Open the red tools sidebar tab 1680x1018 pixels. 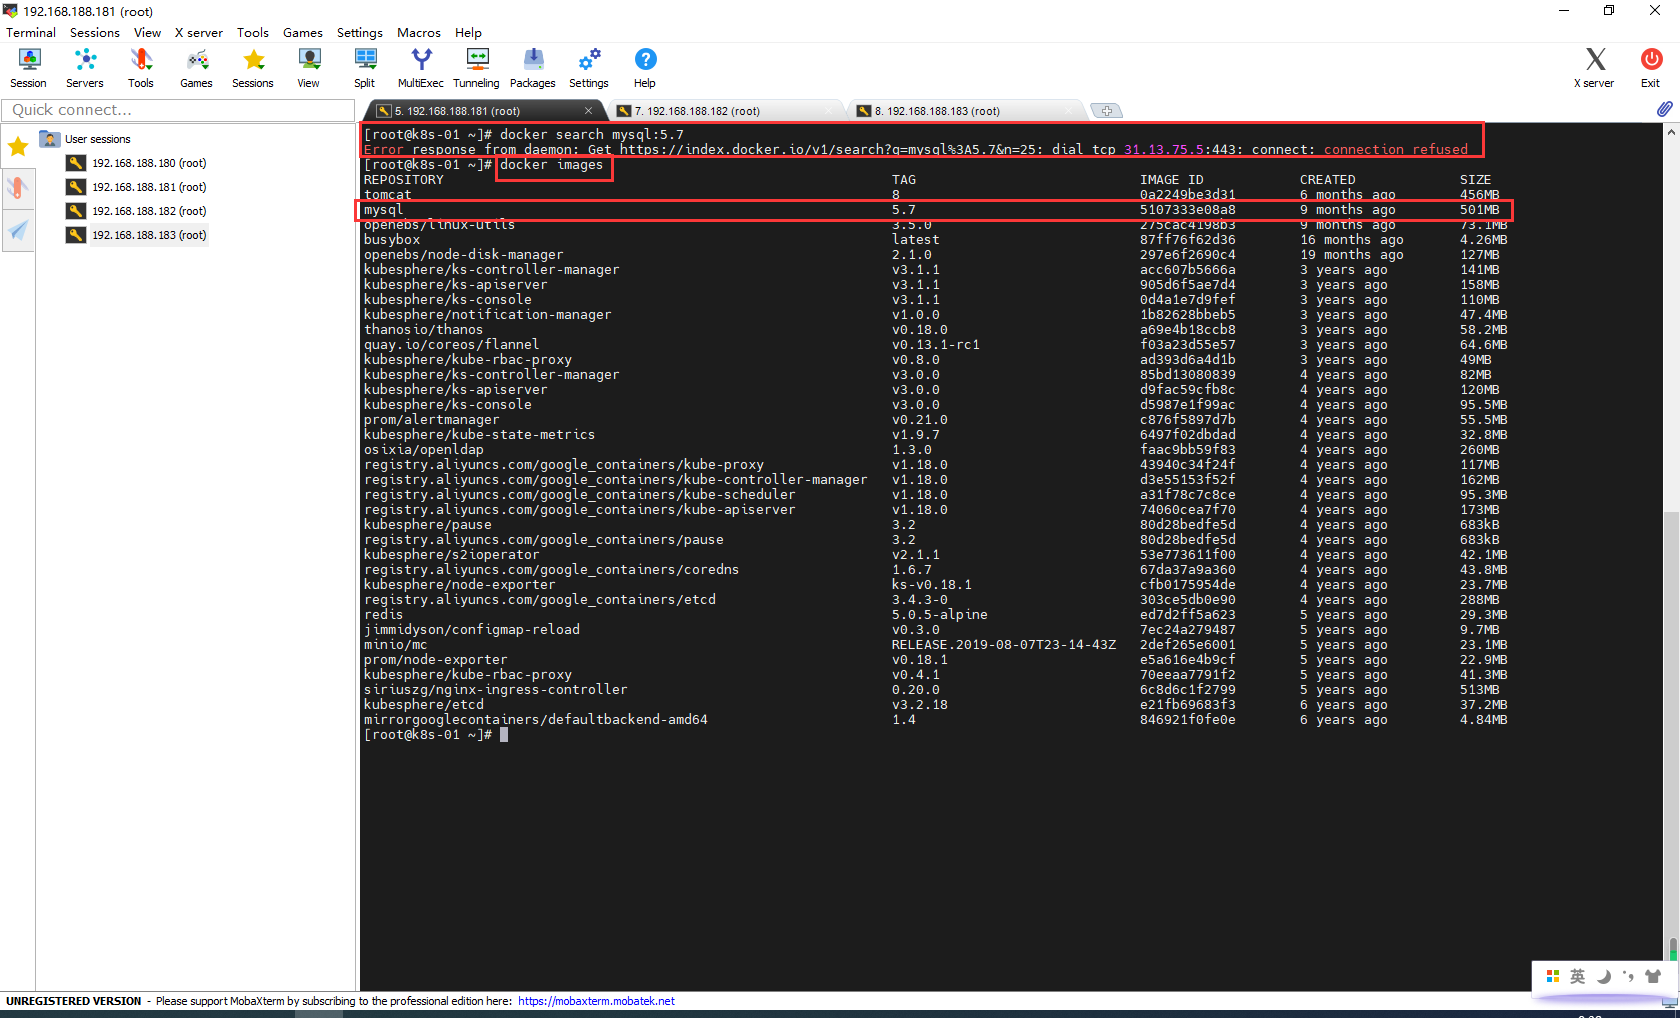click(18, 187)
